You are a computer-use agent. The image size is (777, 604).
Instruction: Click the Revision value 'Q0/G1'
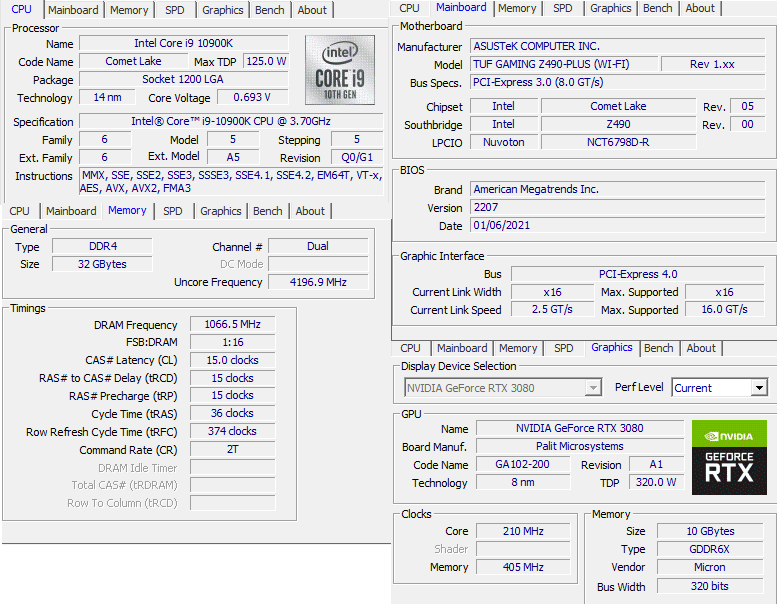click(357, 158)
